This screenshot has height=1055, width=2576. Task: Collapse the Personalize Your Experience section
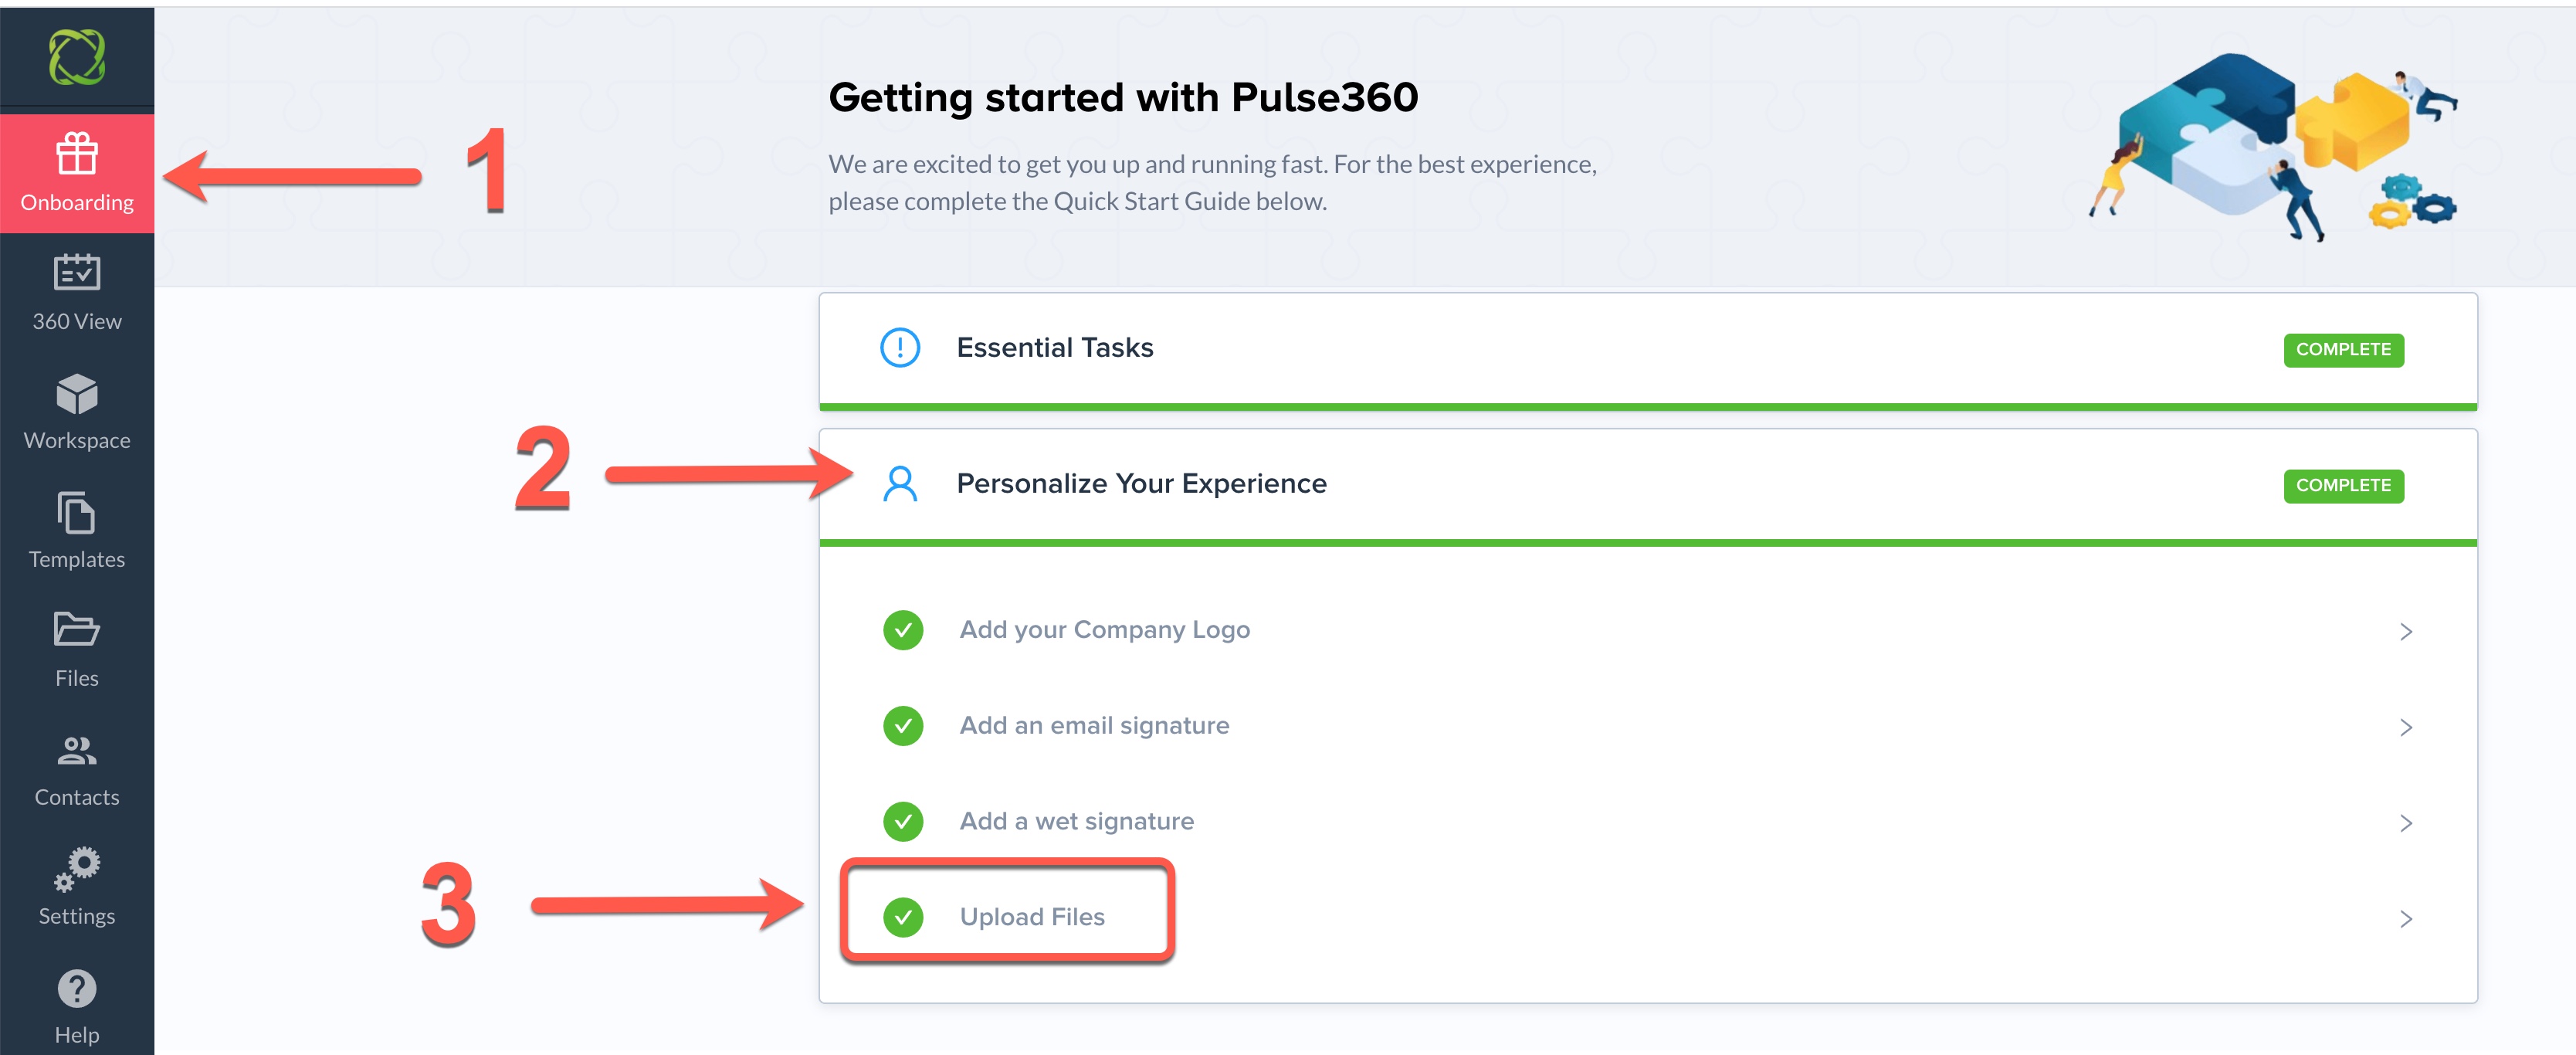(x=1141, y=484)
